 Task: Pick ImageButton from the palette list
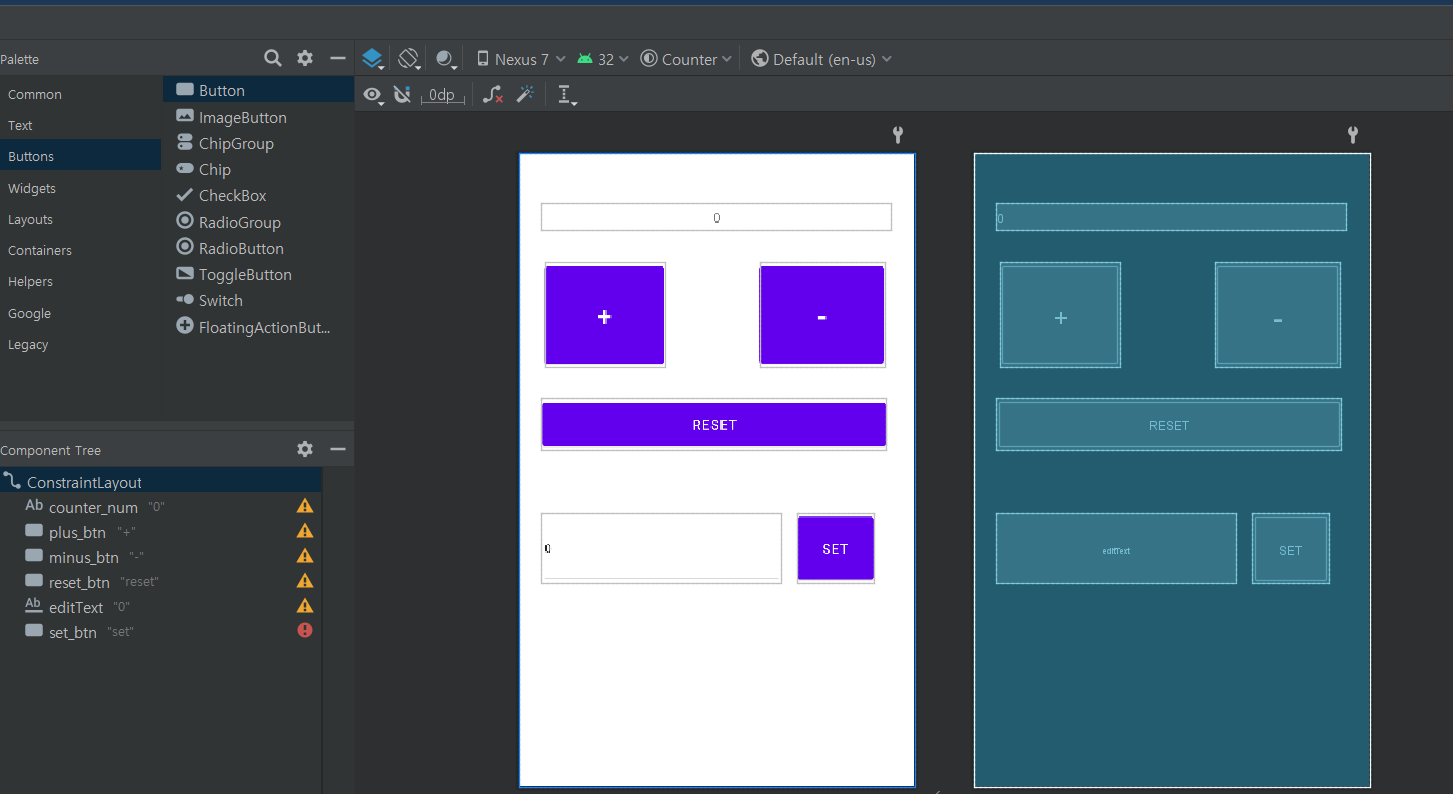258,117
